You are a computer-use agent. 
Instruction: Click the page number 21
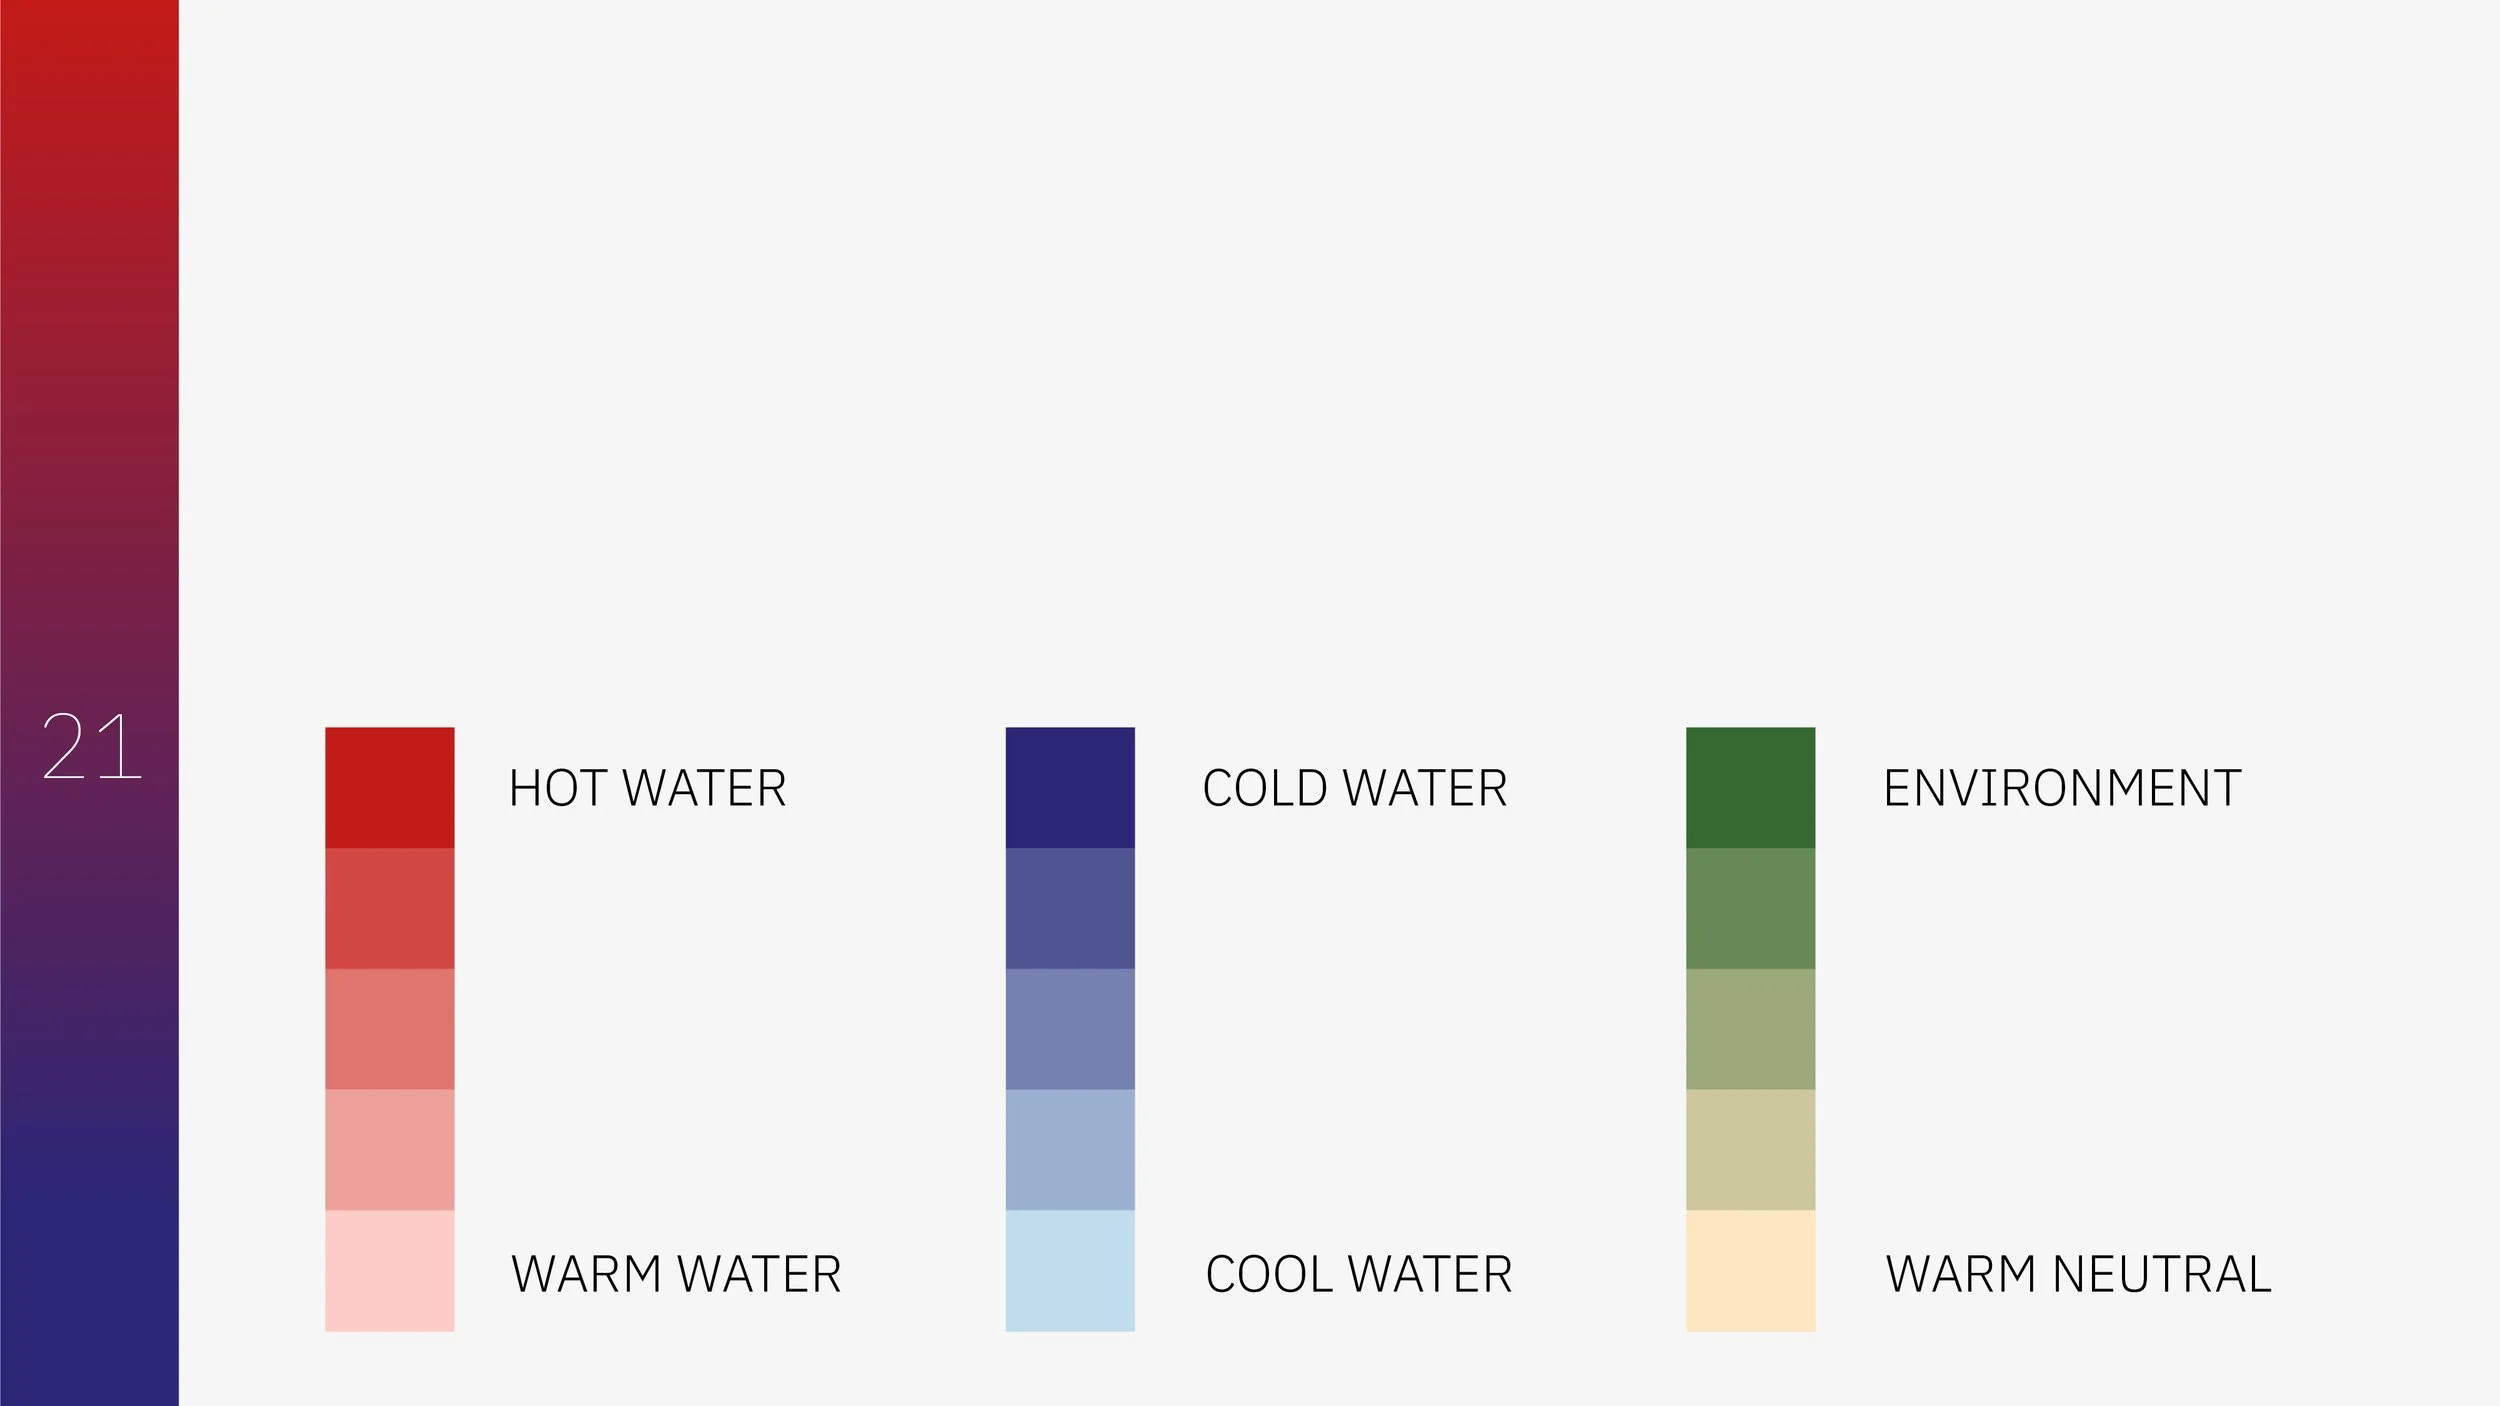point(91,746)
